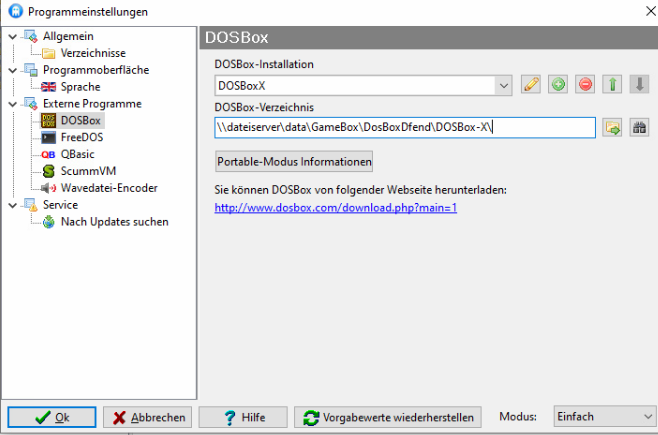This screenshot has width=658, height=435.
Task: Click Portable-Modus Informationen button
Action: click(x=294, y=161)
